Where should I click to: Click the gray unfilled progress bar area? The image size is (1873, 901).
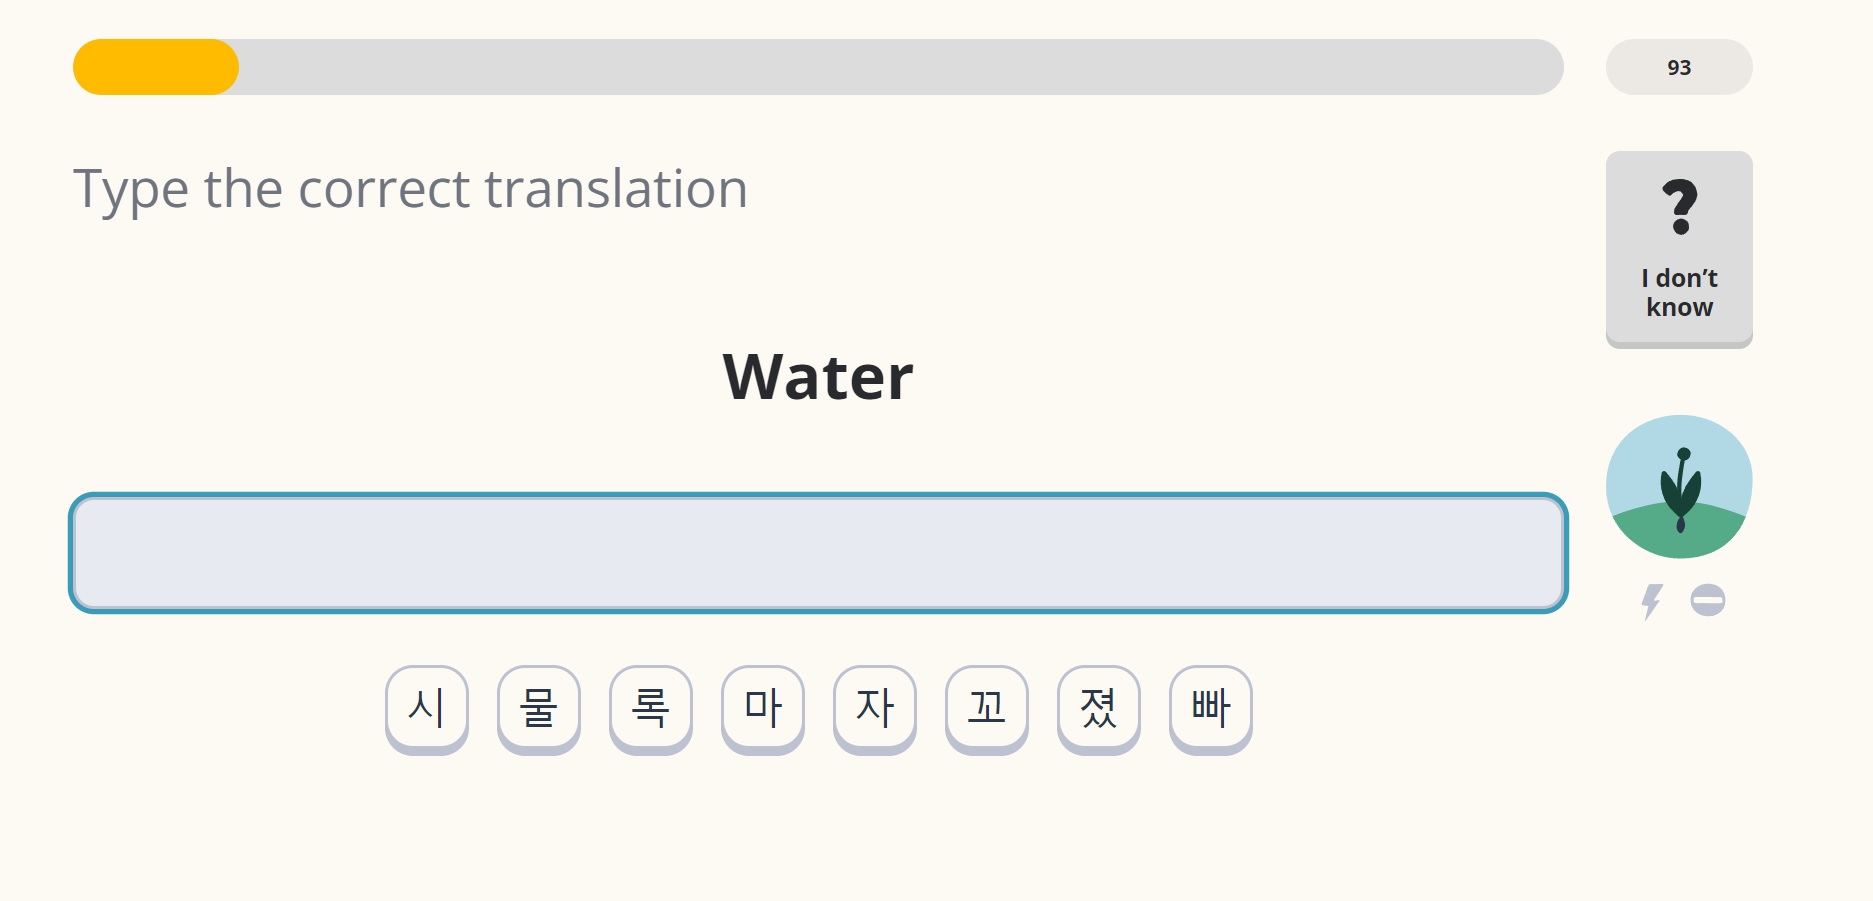click(900, 67)
